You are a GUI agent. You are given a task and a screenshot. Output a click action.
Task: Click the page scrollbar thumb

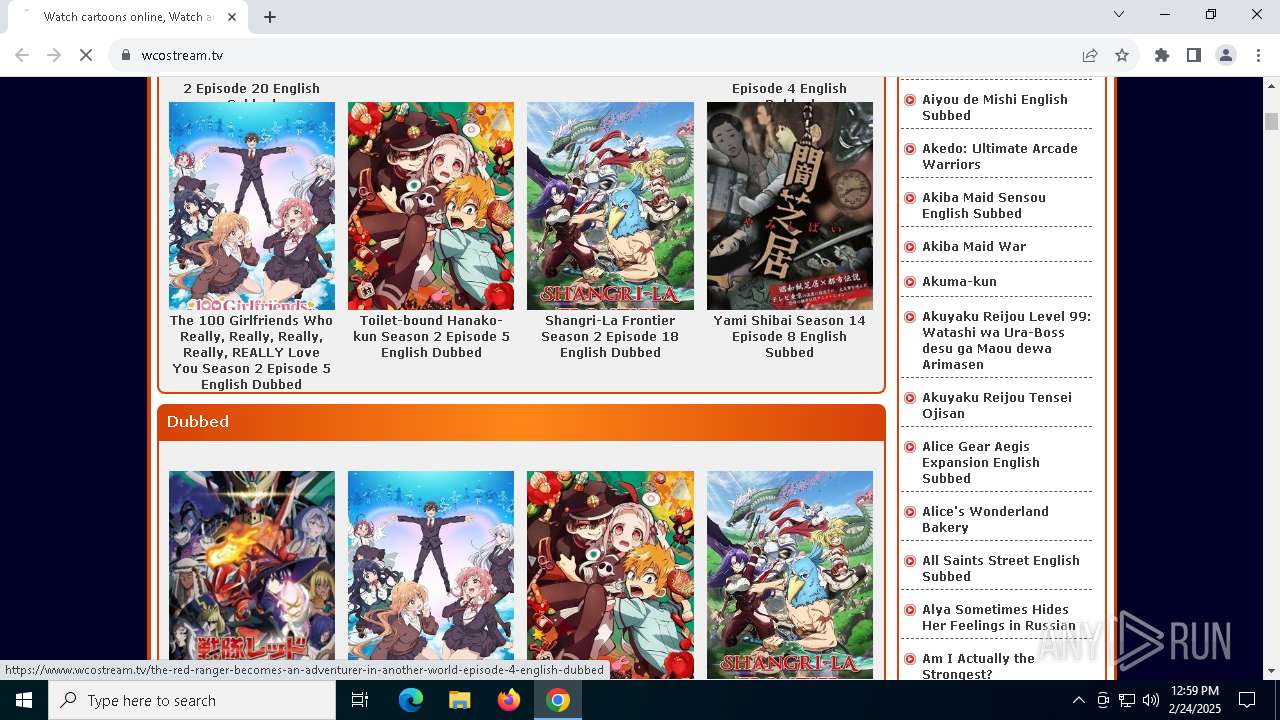coord(1271,121)
